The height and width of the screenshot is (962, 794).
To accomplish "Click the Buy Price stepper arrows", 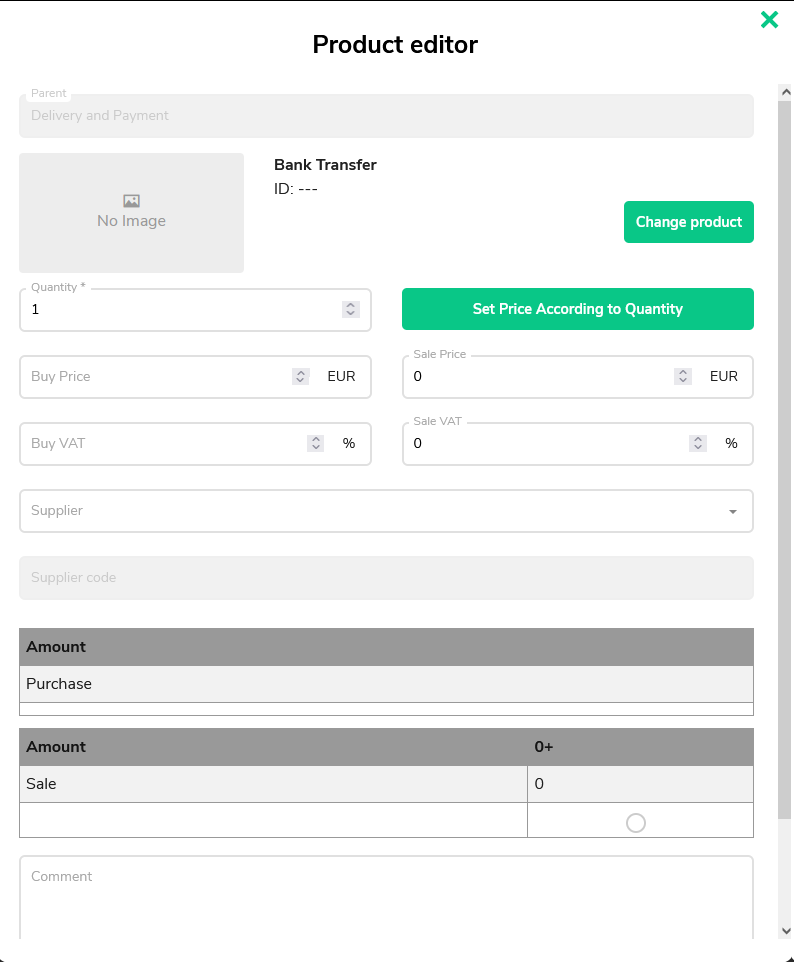I will coord(300,376).
